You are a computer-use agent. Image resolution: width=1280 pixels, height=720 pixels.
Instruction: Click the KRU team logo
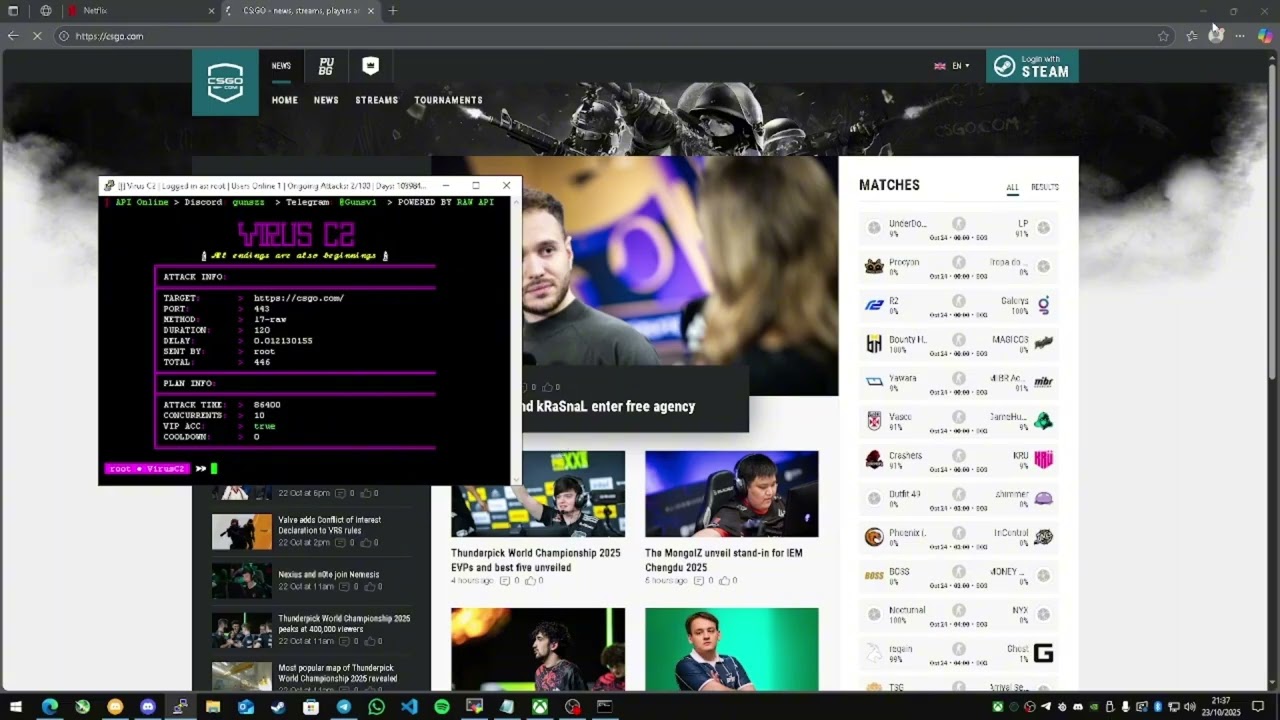tap(1043, 459)
